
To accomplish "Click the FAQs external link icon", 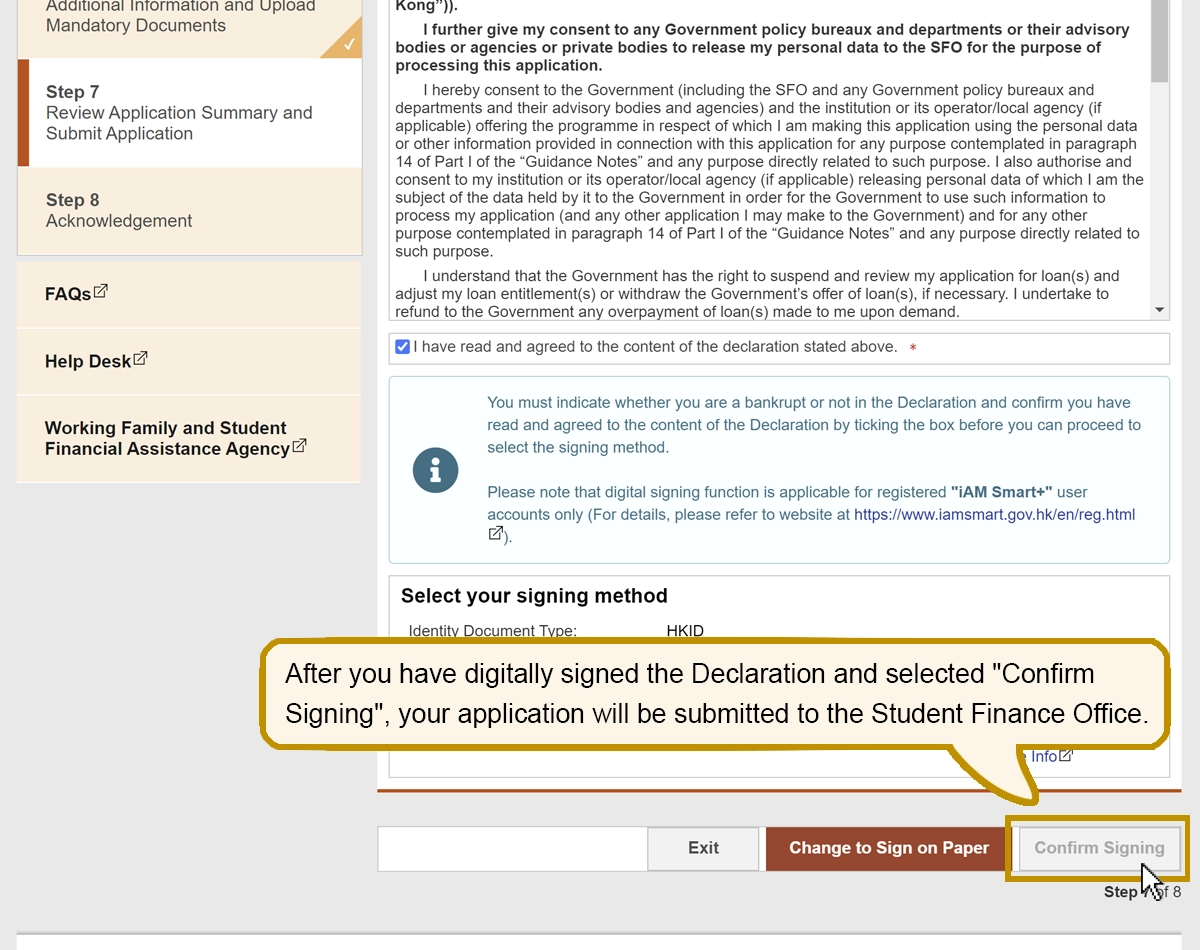I will [x=101, y=292].
